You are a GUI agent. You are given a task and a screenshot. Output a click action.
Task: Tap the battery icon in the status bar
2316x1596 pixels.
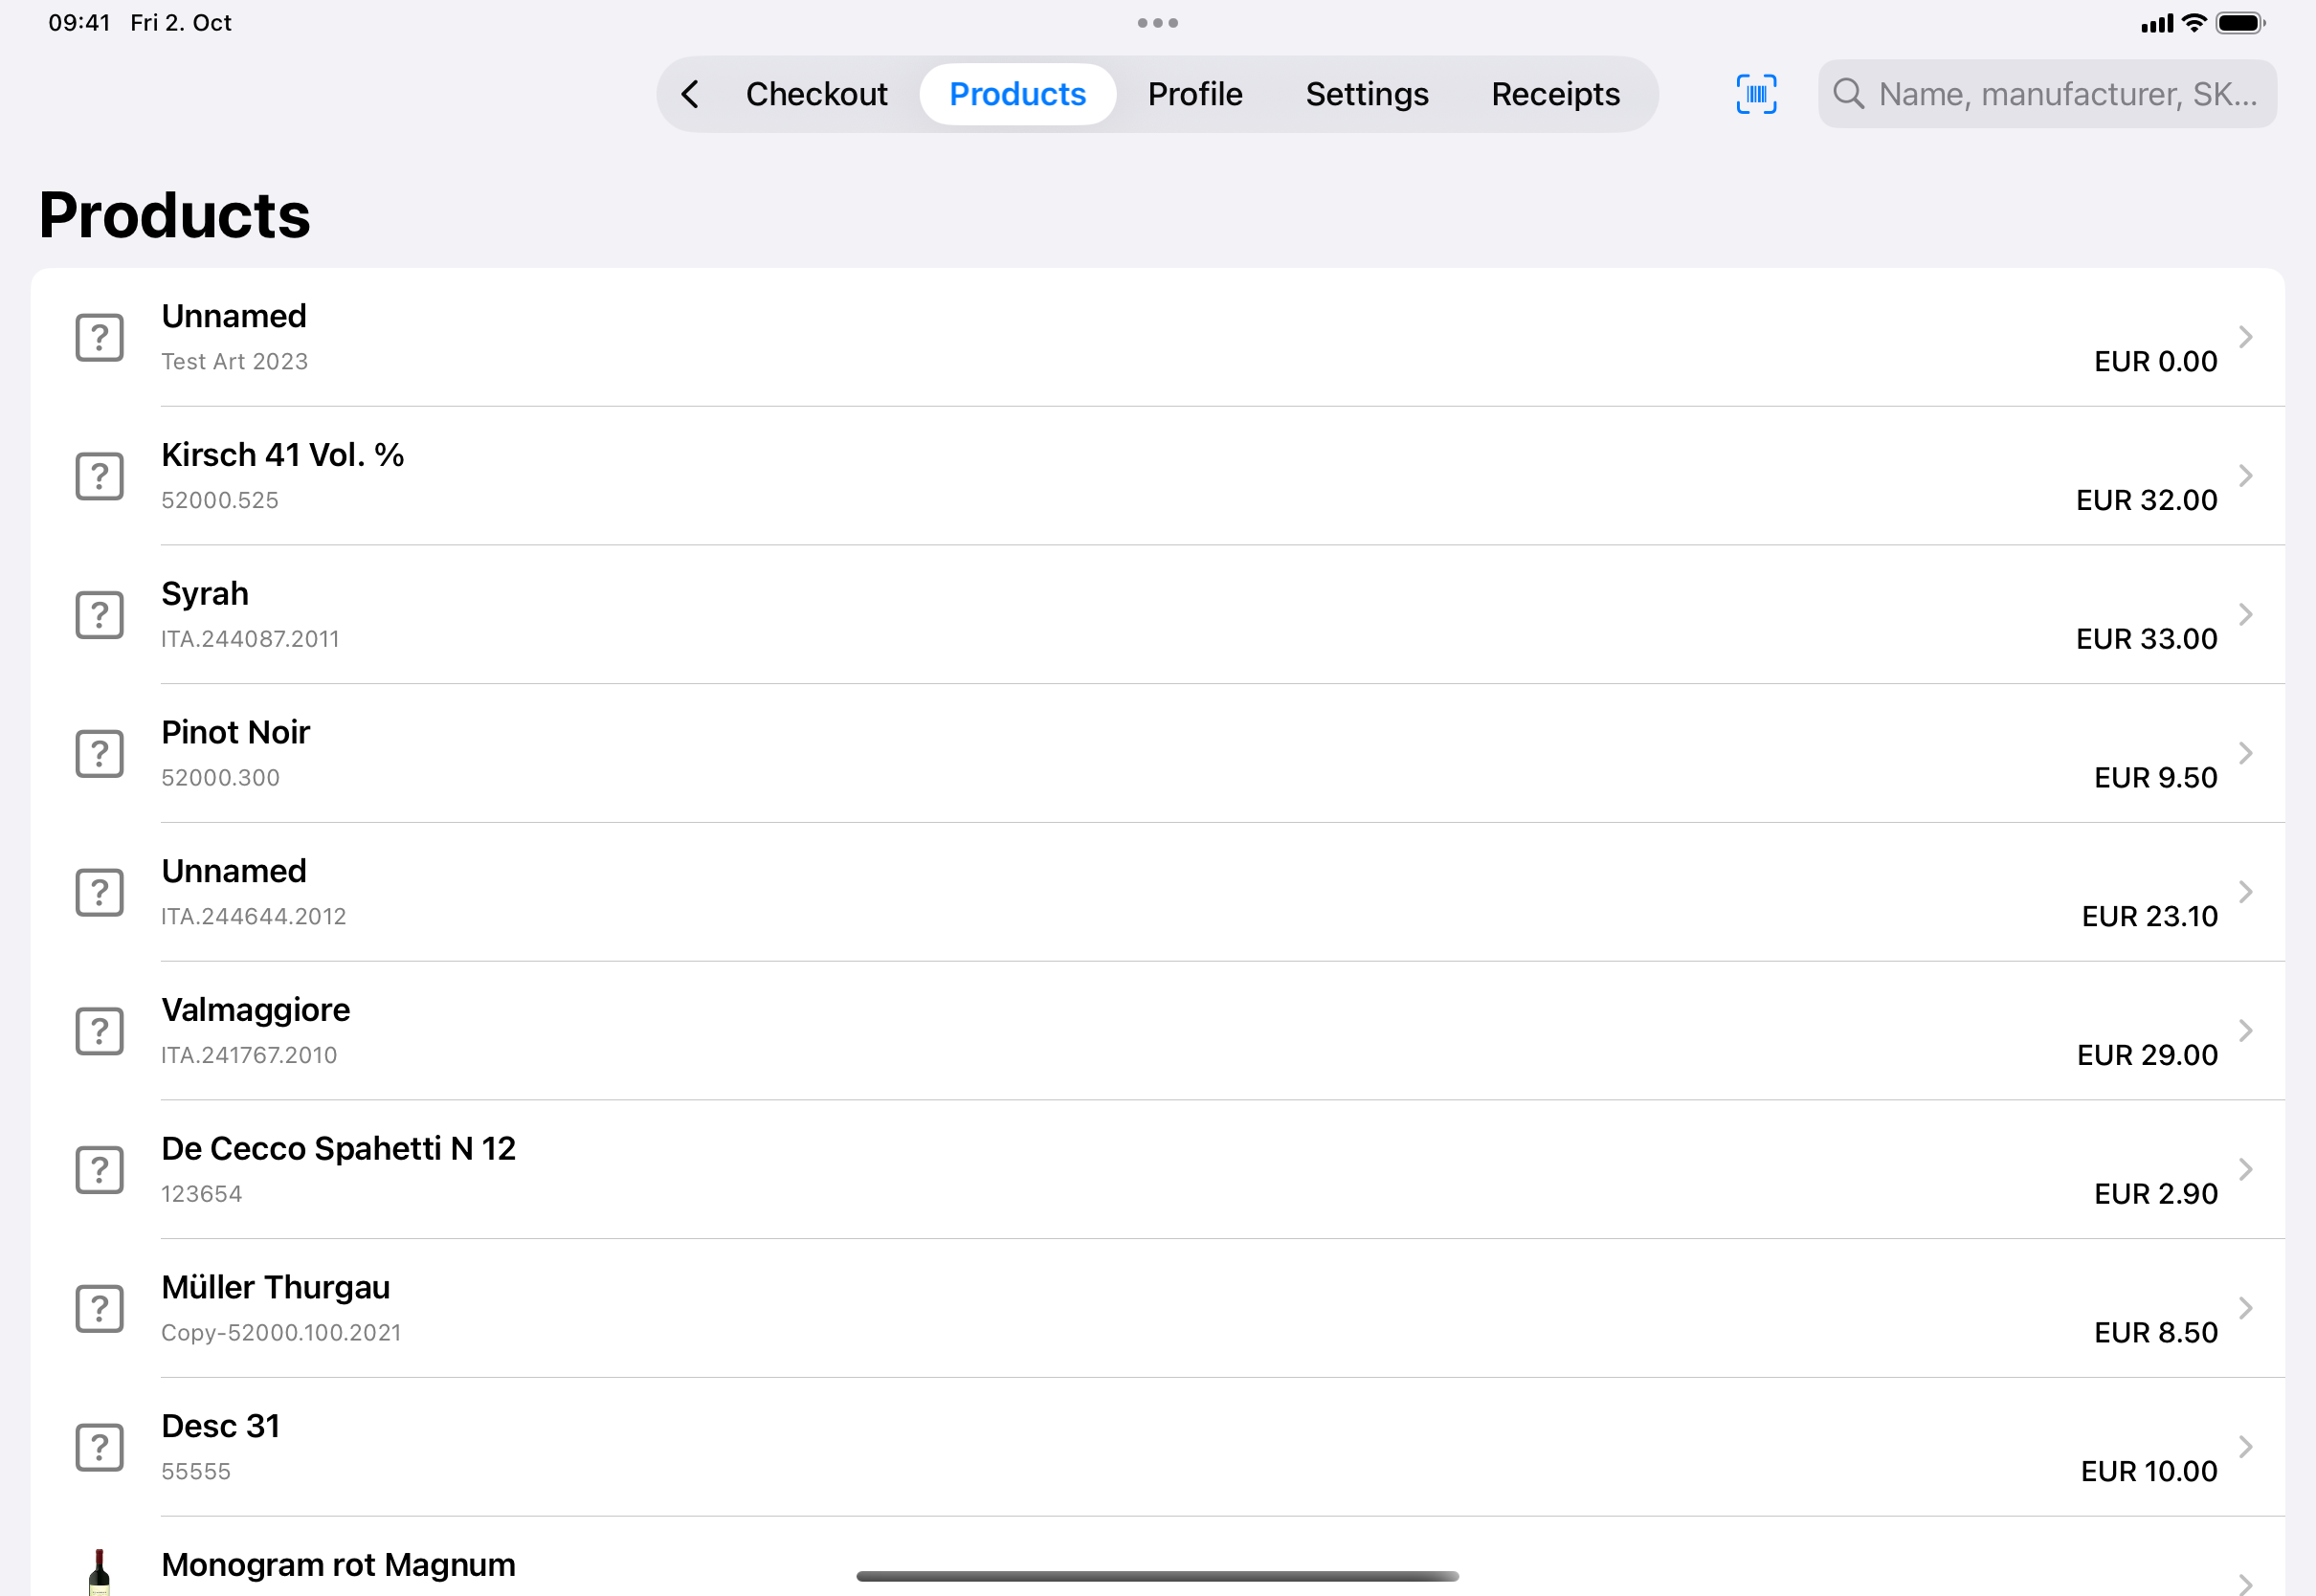coord(2240,23)
